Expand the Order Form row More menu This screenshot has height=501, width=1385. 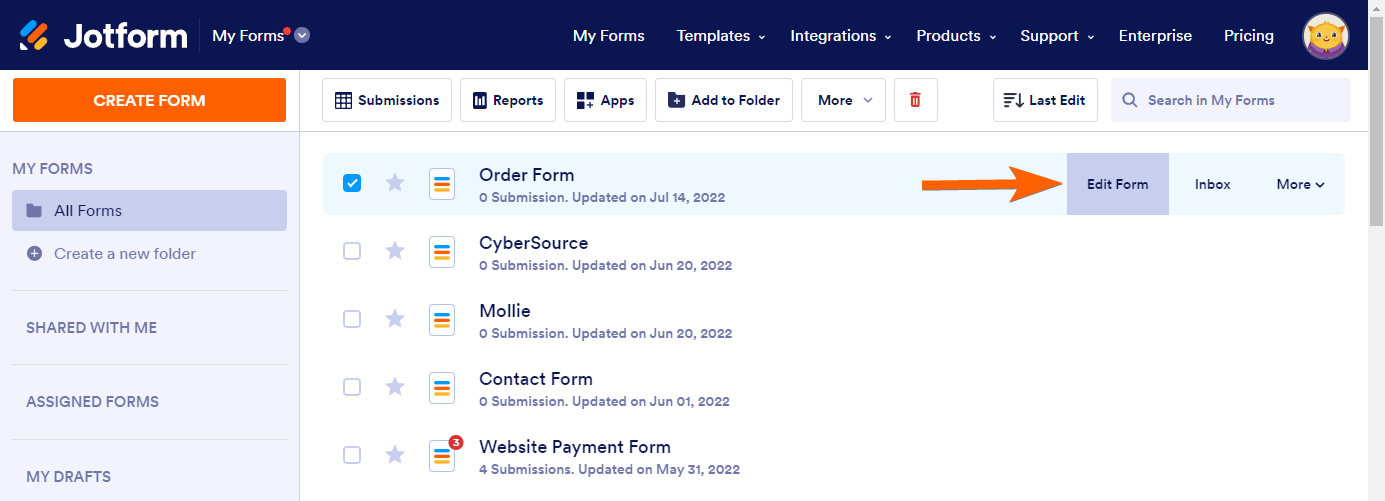point(1300,184)
